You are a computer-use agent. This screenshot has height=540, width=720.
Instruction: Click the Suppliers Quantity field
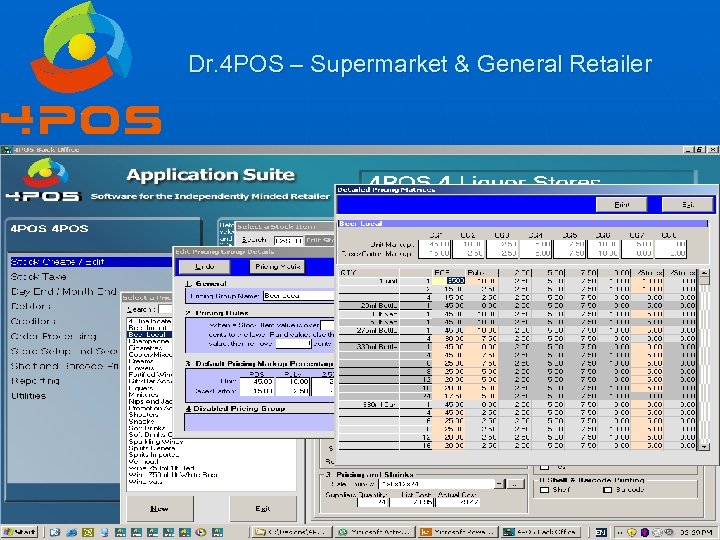pyautogui.click(x=372, y=502)
